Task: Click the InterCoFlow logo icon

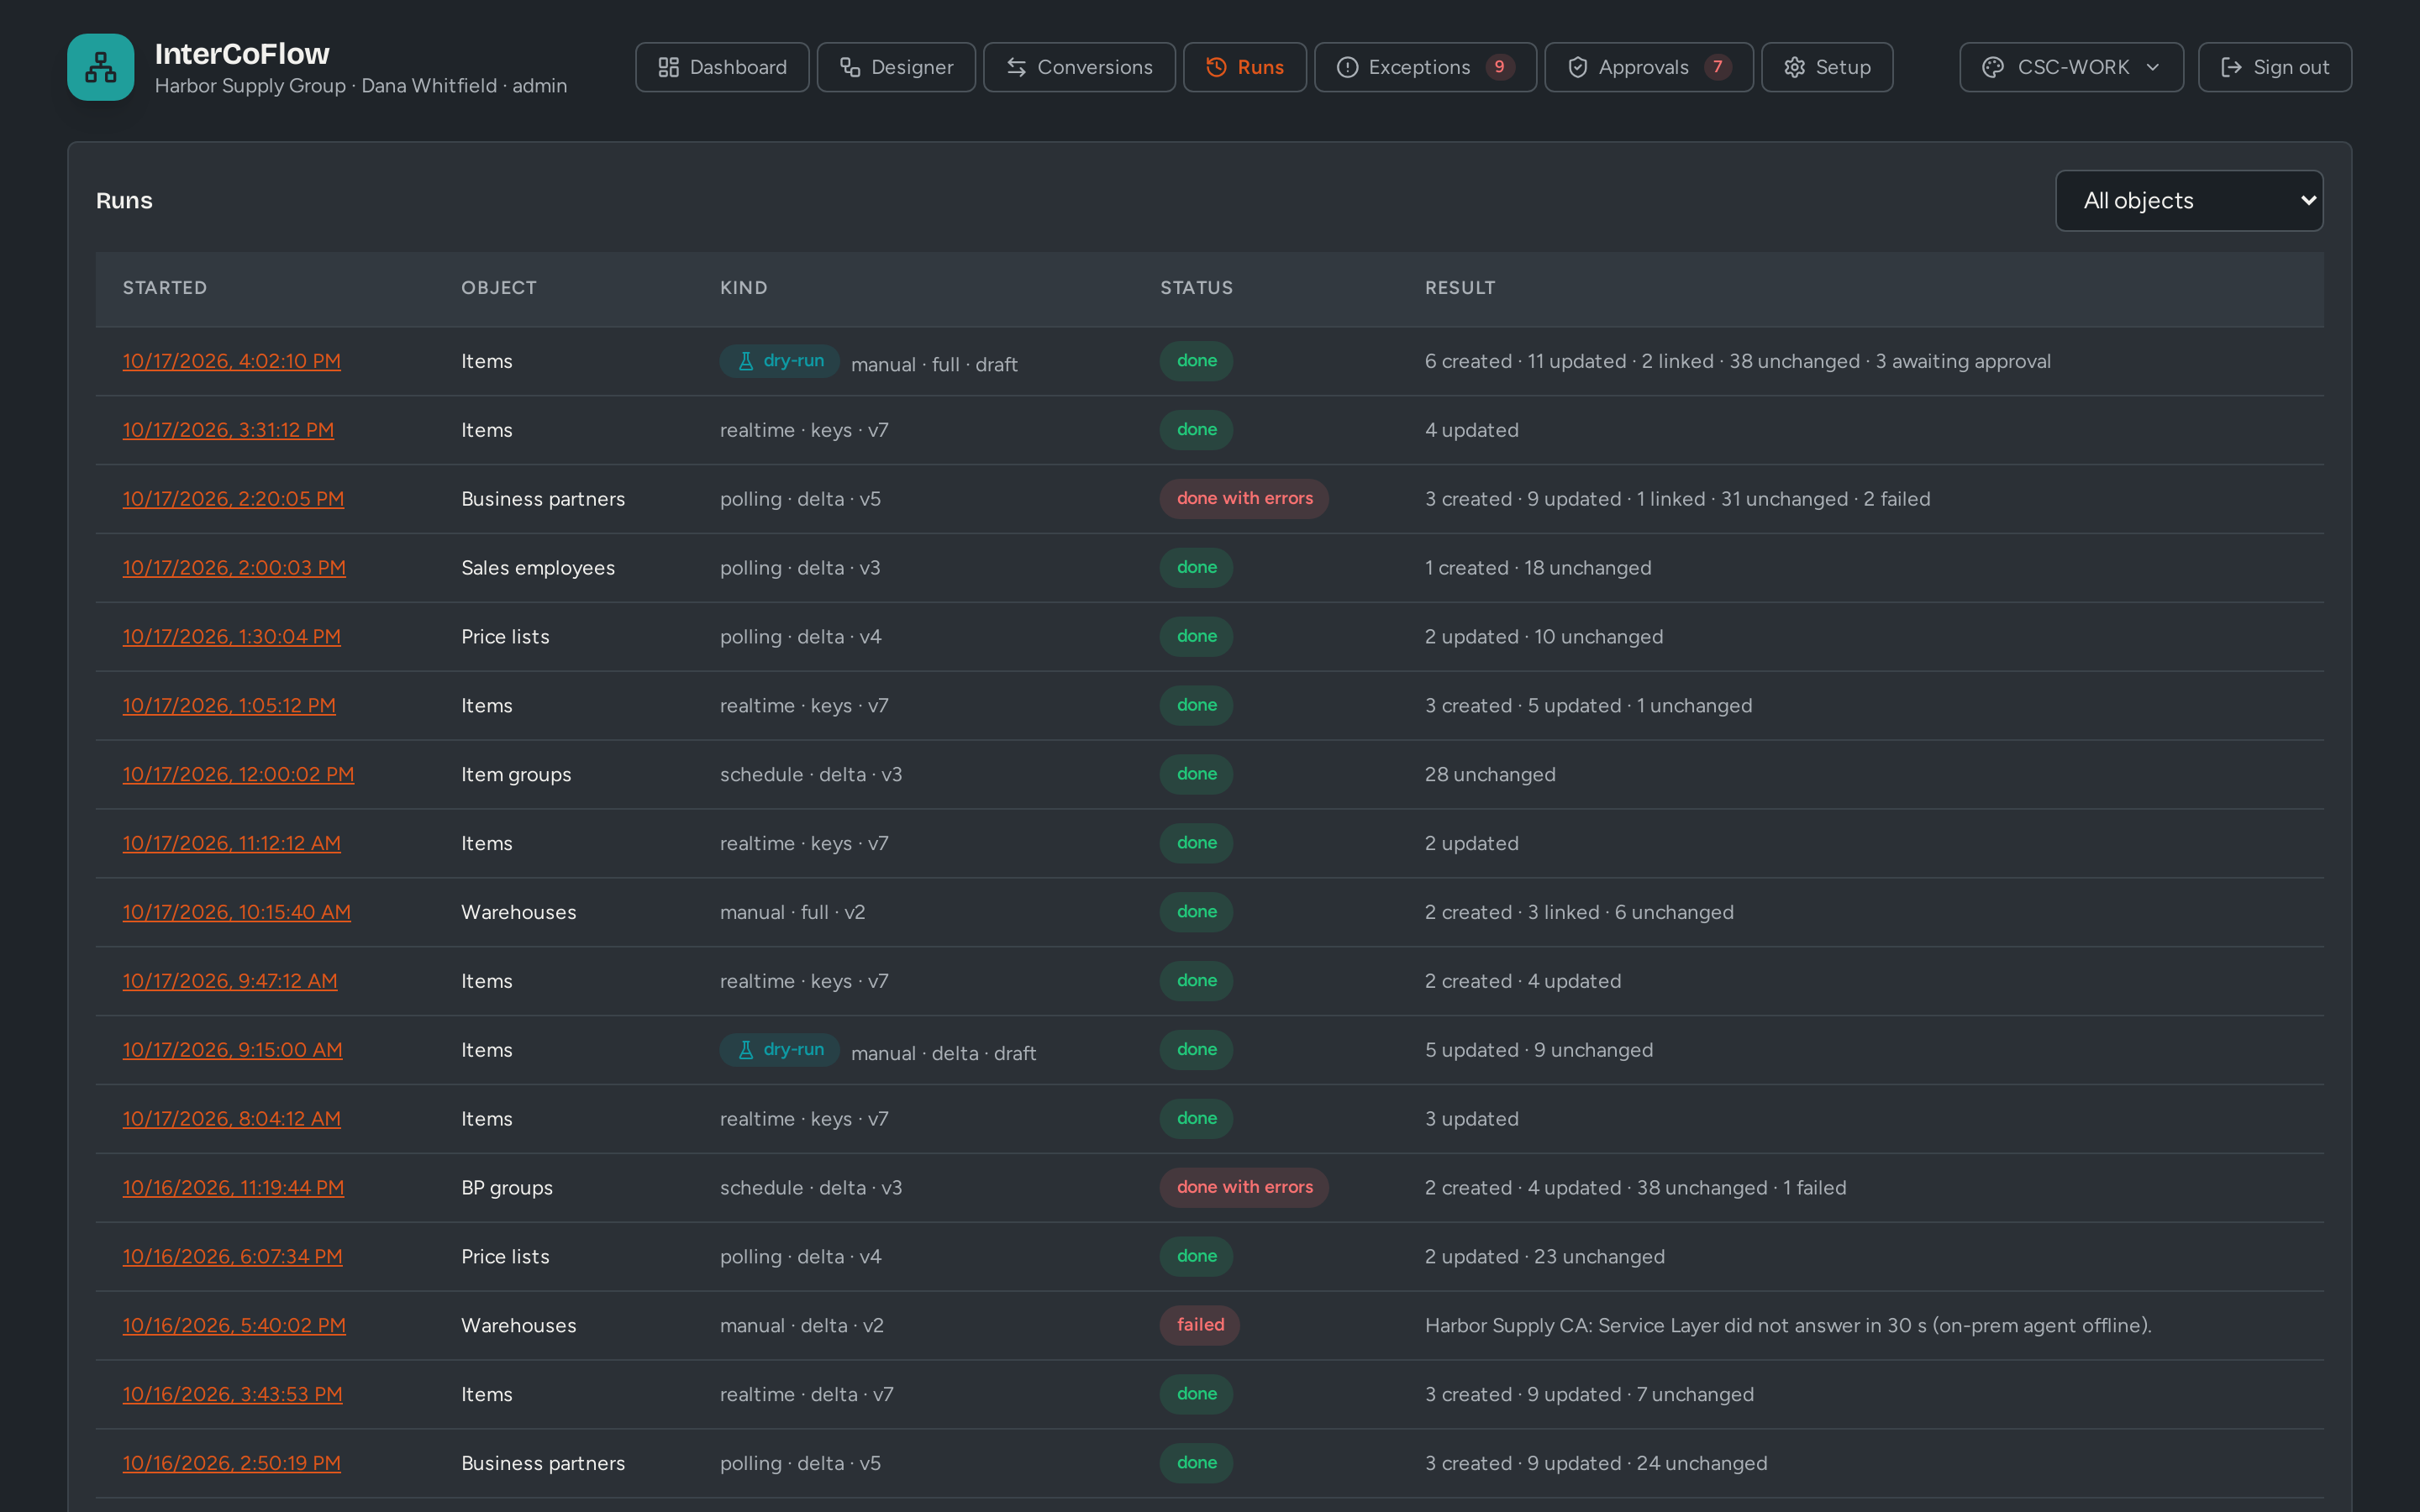Action: coord(100,67)
